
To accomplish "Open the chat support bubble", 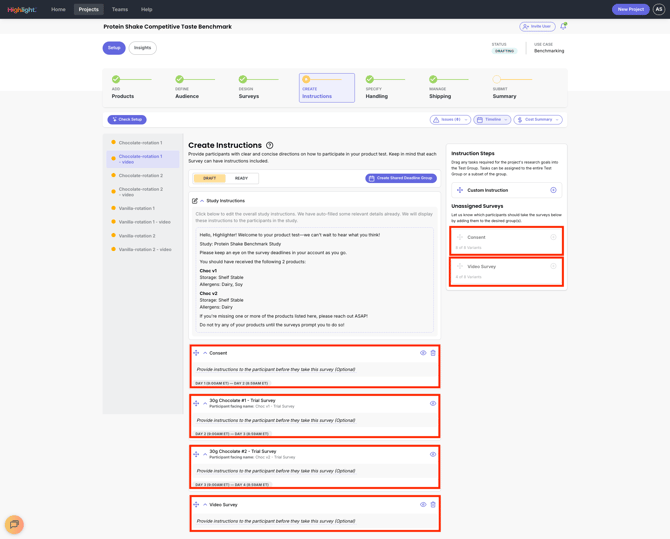I will (14, 524).
